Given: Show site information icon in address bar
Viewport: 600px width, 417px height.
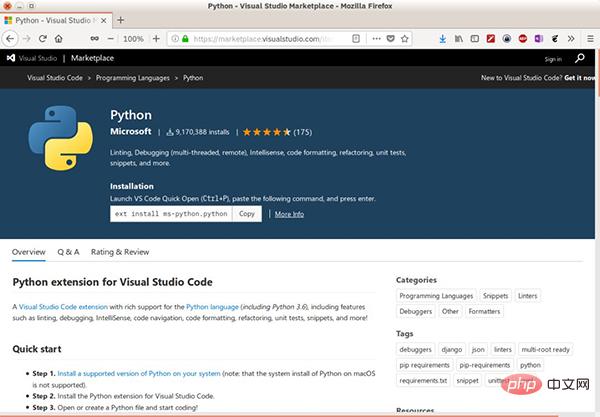Looking at the screenshot, I should (x=175, y=39).
